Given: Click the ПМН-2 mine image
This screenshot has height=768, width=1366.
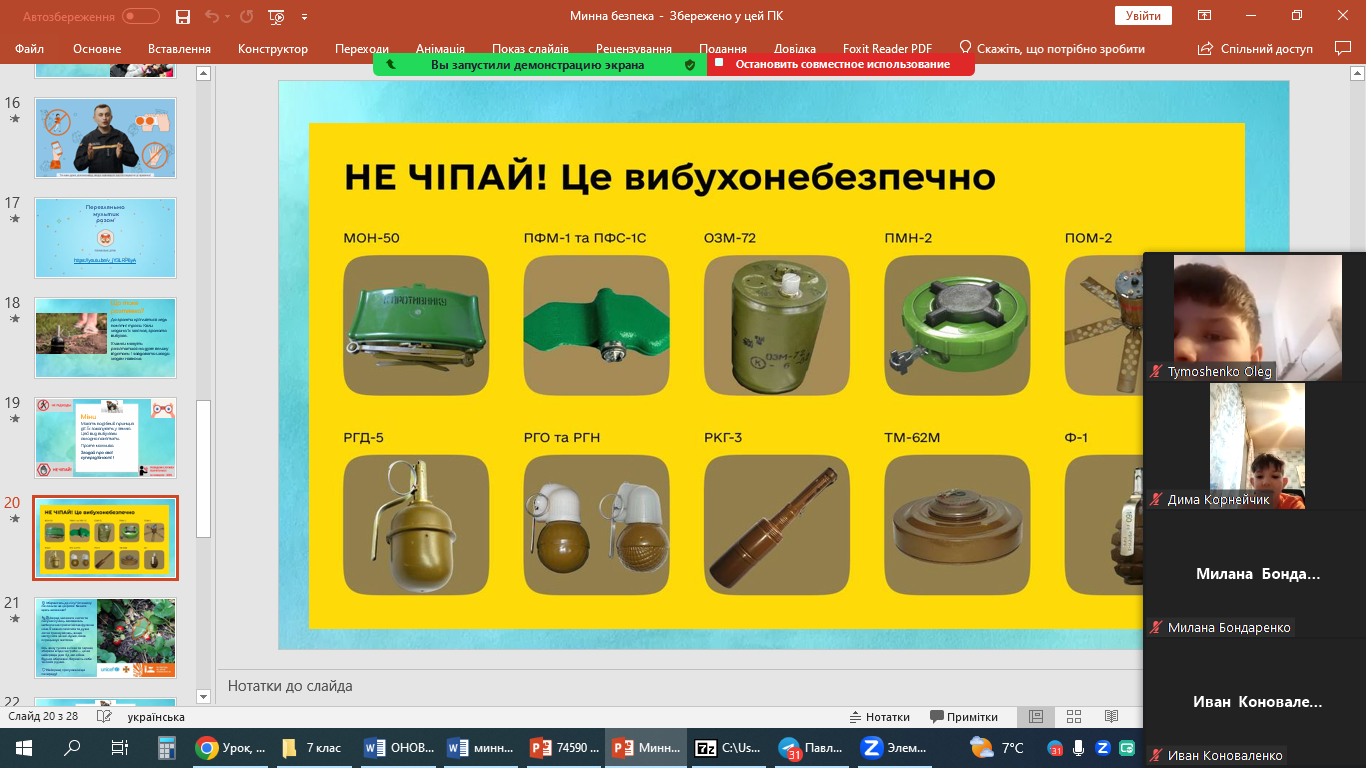Looking at the screenshot, I should 957,325.
